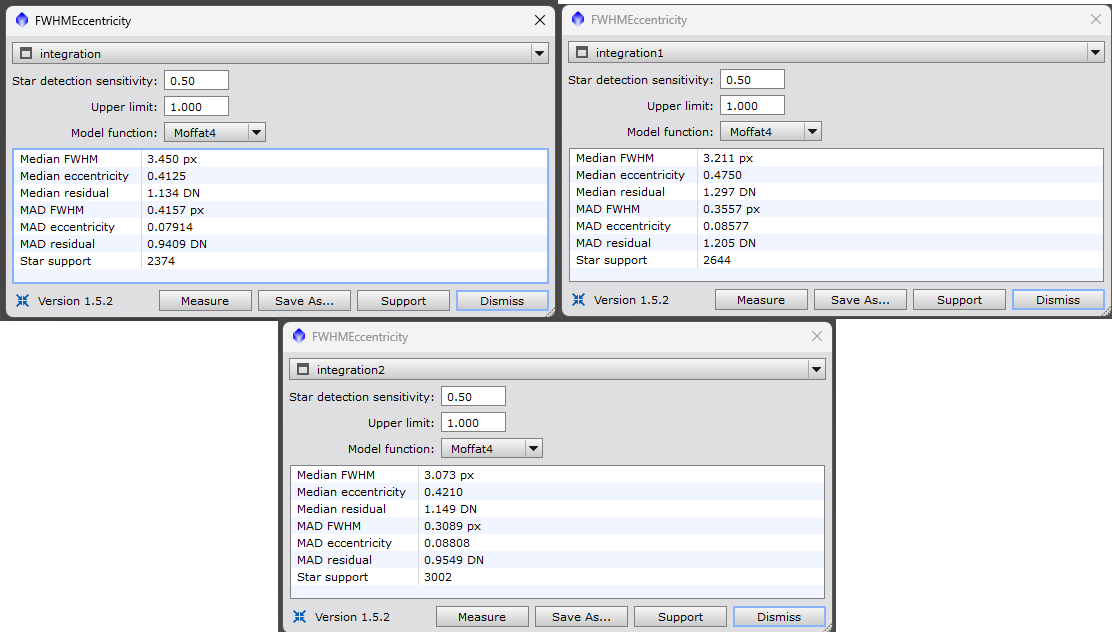Select the Median eccentricity 0.4210 row
The width and height of the screenshot is (1112, 632).
(x=557, y=492)
